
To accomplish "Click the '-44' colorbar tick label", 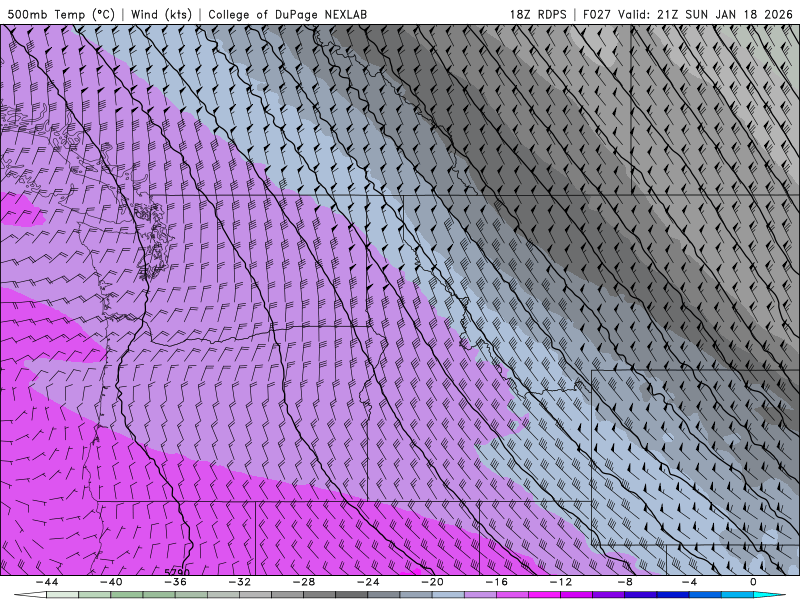I will (x=47, y=582).
